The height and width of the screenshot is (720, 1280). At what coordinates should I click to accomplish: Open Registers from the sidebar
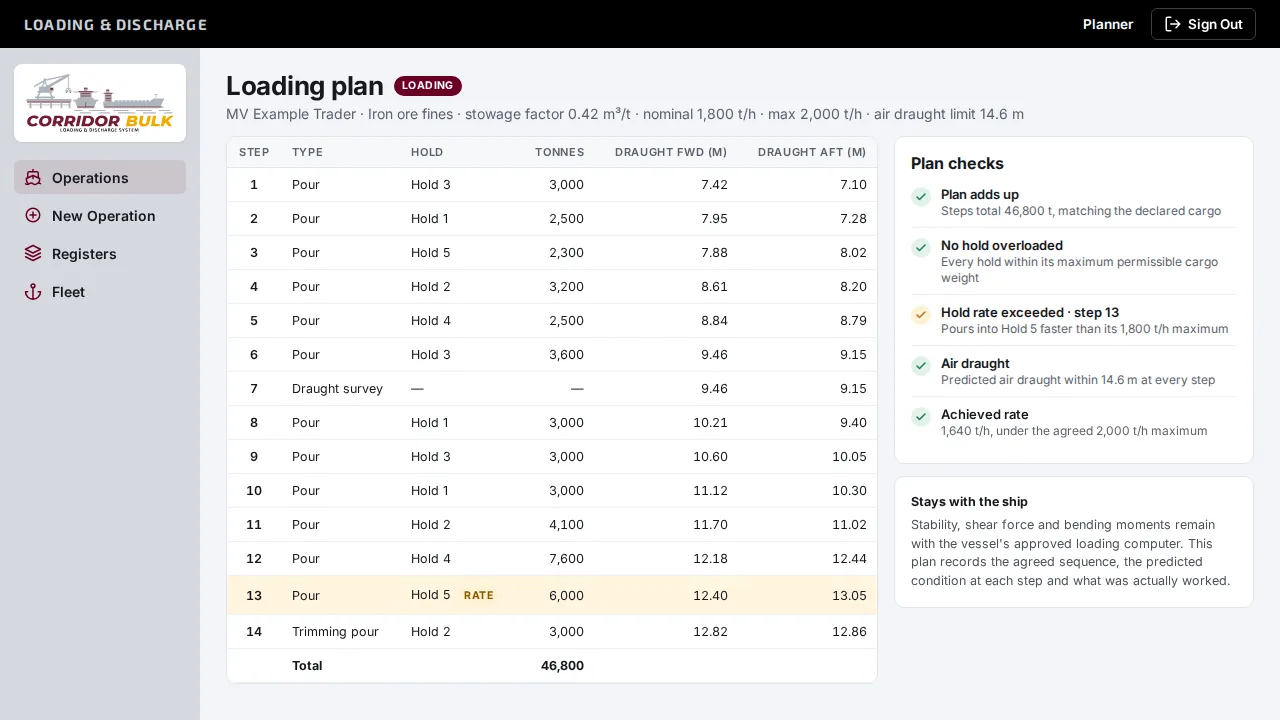pos(100,254)
